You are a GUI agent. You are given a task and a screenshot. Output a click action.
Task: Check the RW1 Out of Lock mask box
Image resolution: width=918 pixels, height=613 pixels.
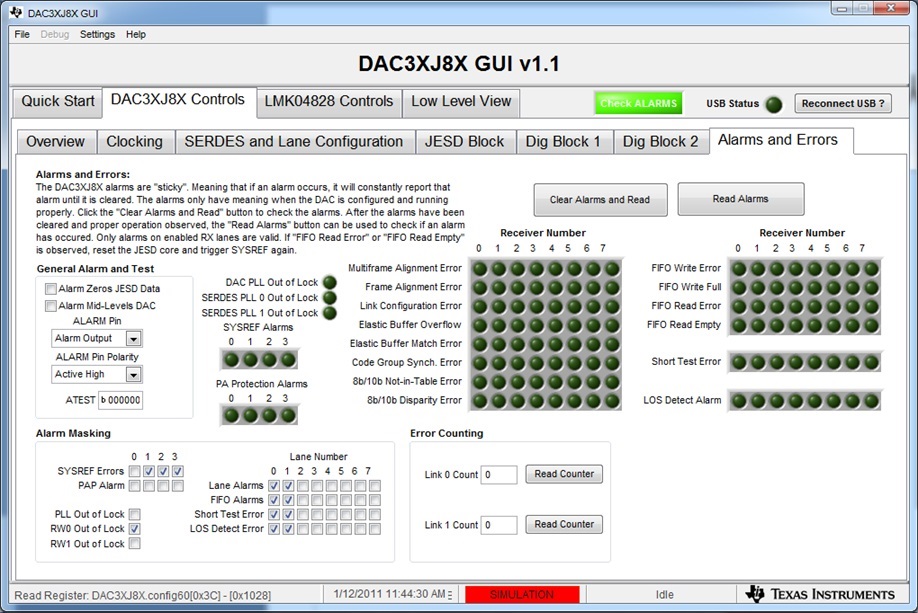click(135, 543)
